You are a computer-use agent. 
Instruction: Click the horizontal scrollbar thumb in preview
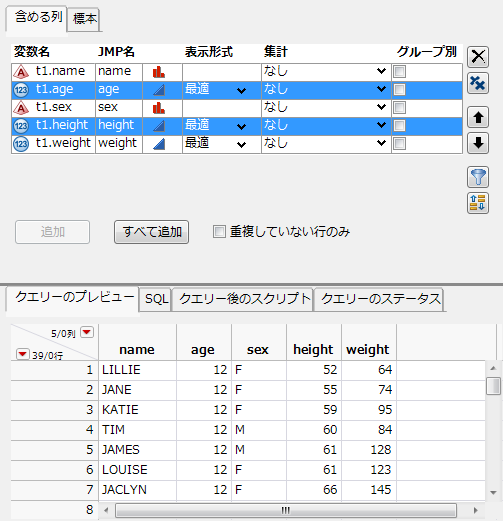(x=286, y=510)
